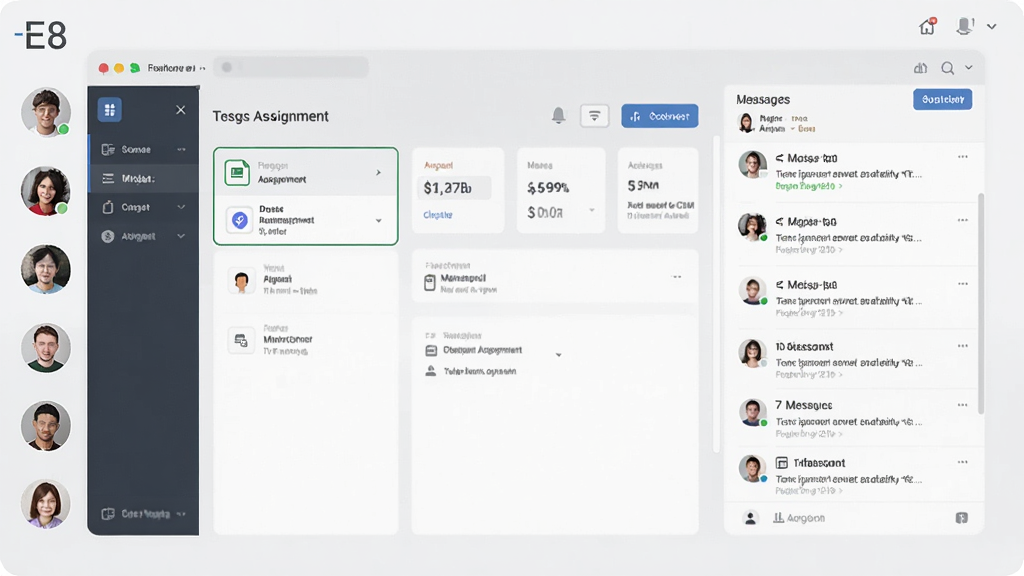Select the highlighted second sidebar menu item
Screen dimensions: 1024x576
point(143,178)
